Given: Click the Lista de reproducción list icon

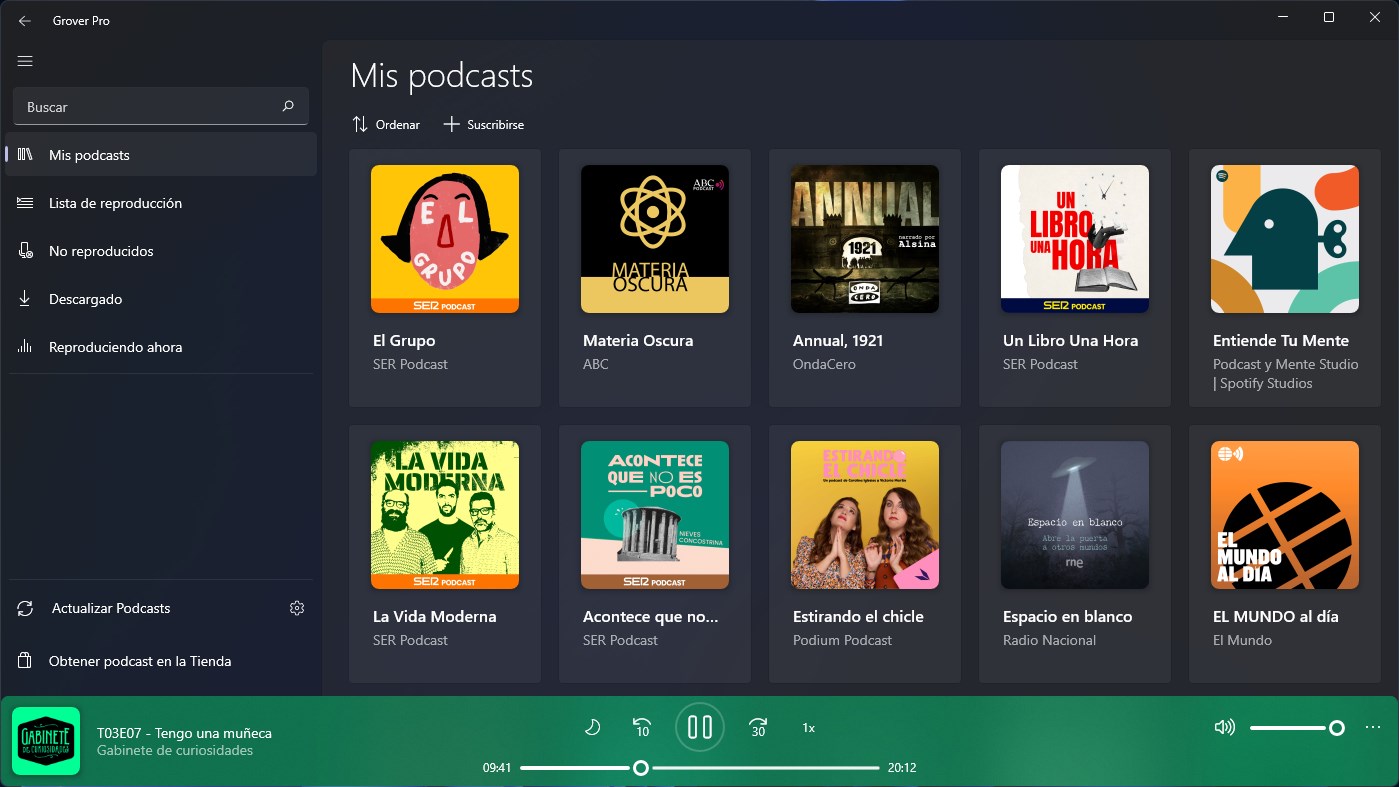Looking at the screenshot, I should point(26,203).
